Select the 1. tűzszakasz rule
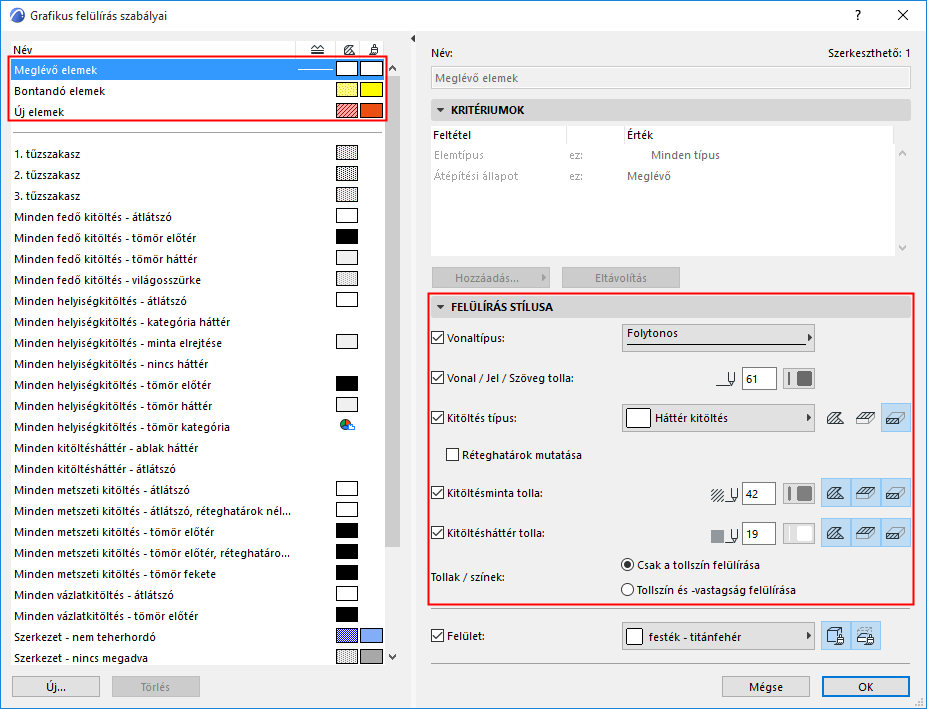This screenshot has width=927, height=709. [x=197, y=154]
